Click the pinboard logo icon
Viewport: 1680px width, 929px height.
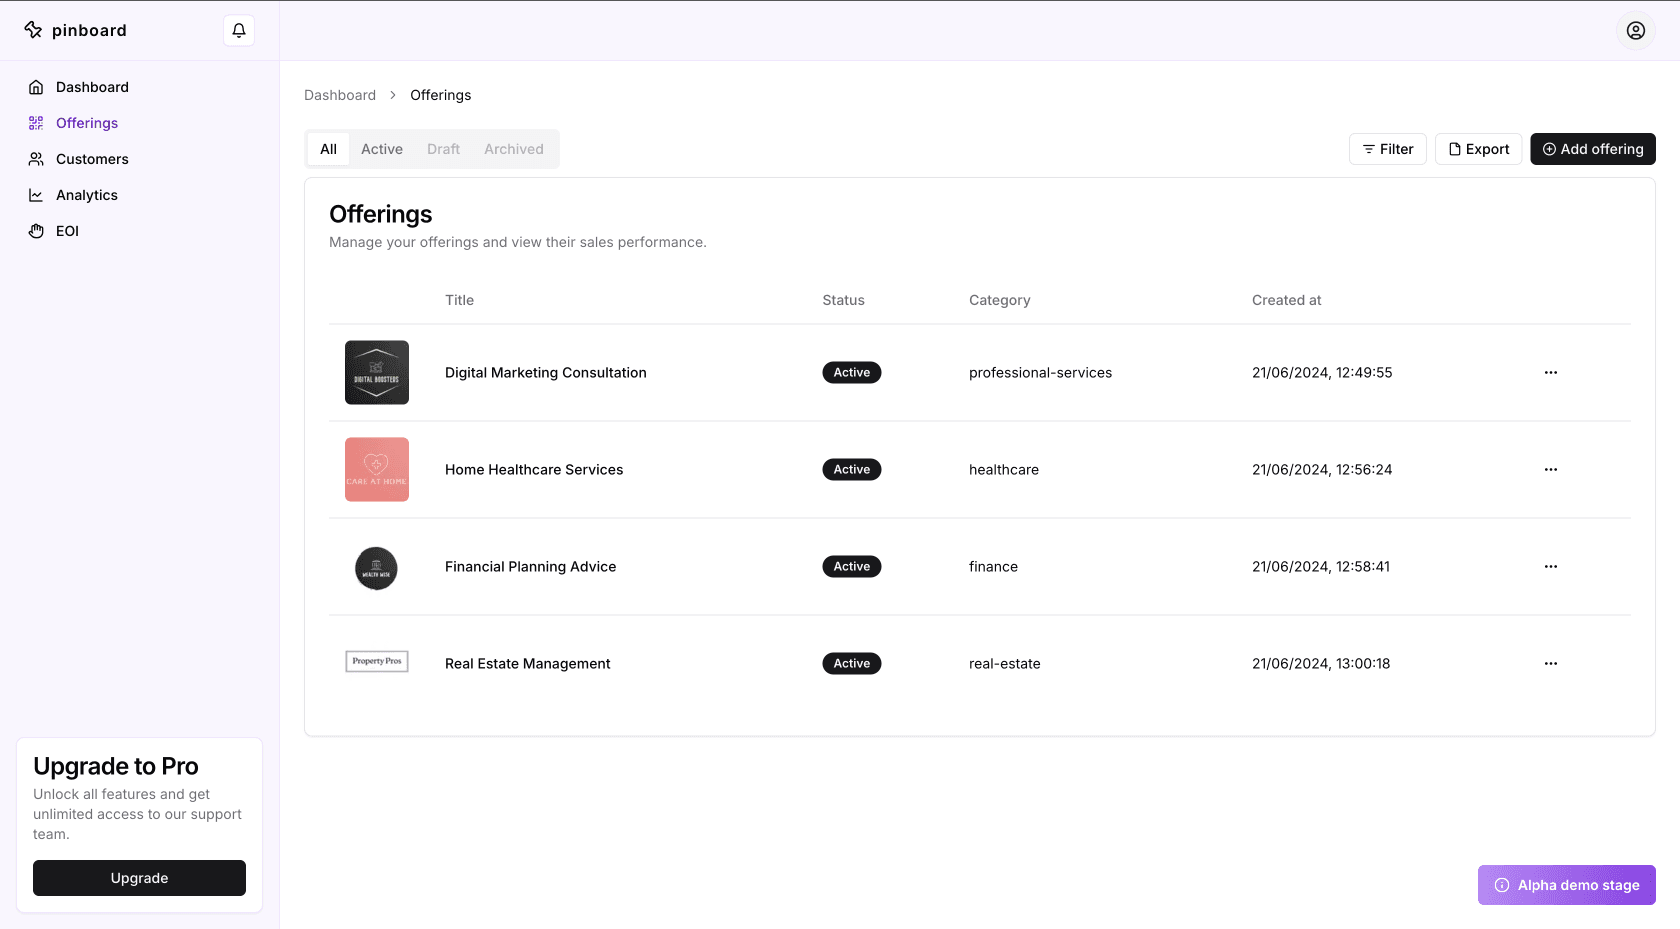coord(34,30)
